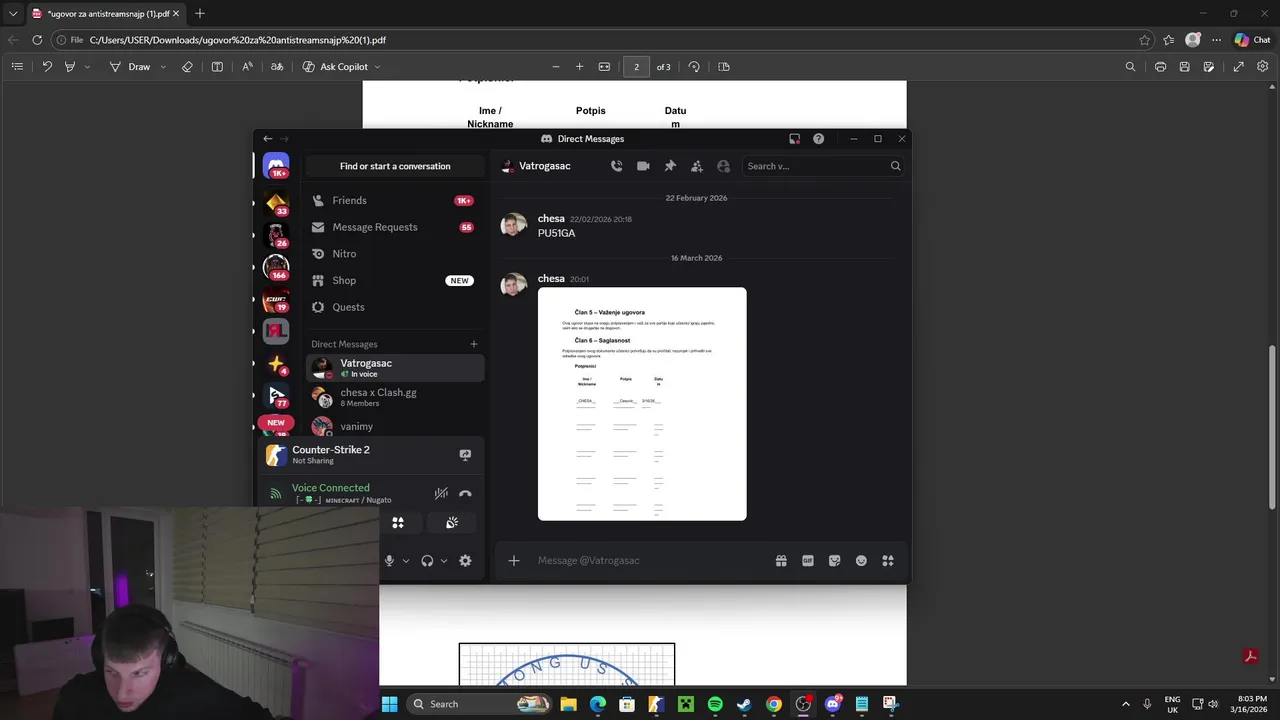Viewport: 1280px width, 720px height.
Task: Open soundboard button in voice panel
Action: pos(452,523)
